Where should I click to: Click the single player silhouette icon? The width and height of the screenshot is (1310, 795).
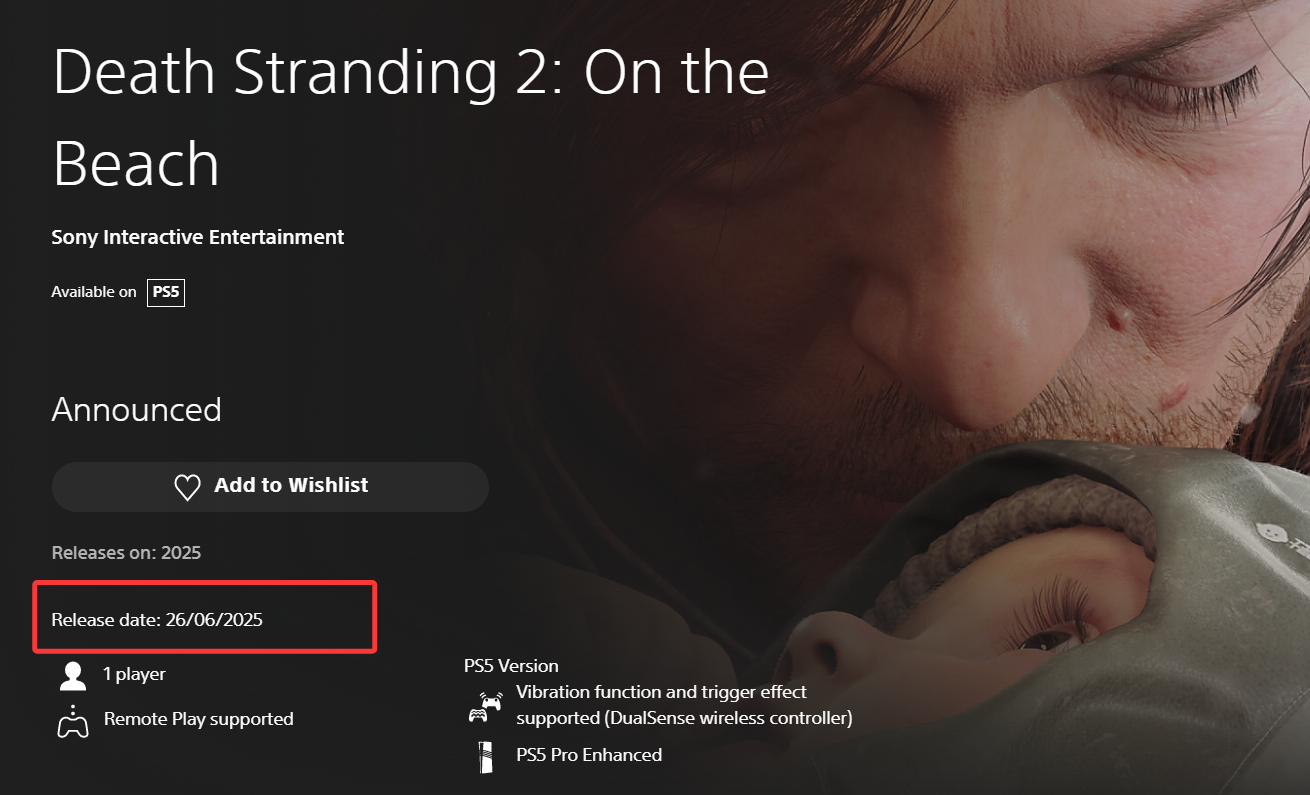(x=72, y=675)
